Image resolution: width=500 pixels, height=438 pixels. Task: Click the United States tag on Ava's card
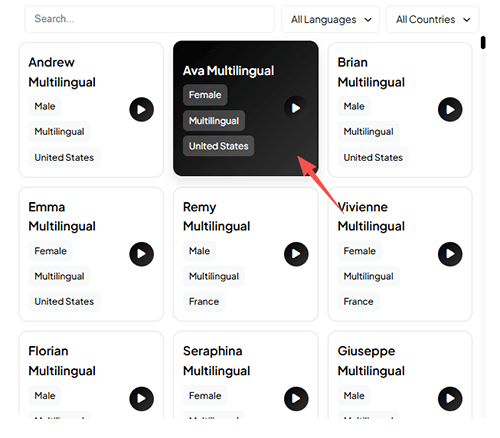pos(219,146)
